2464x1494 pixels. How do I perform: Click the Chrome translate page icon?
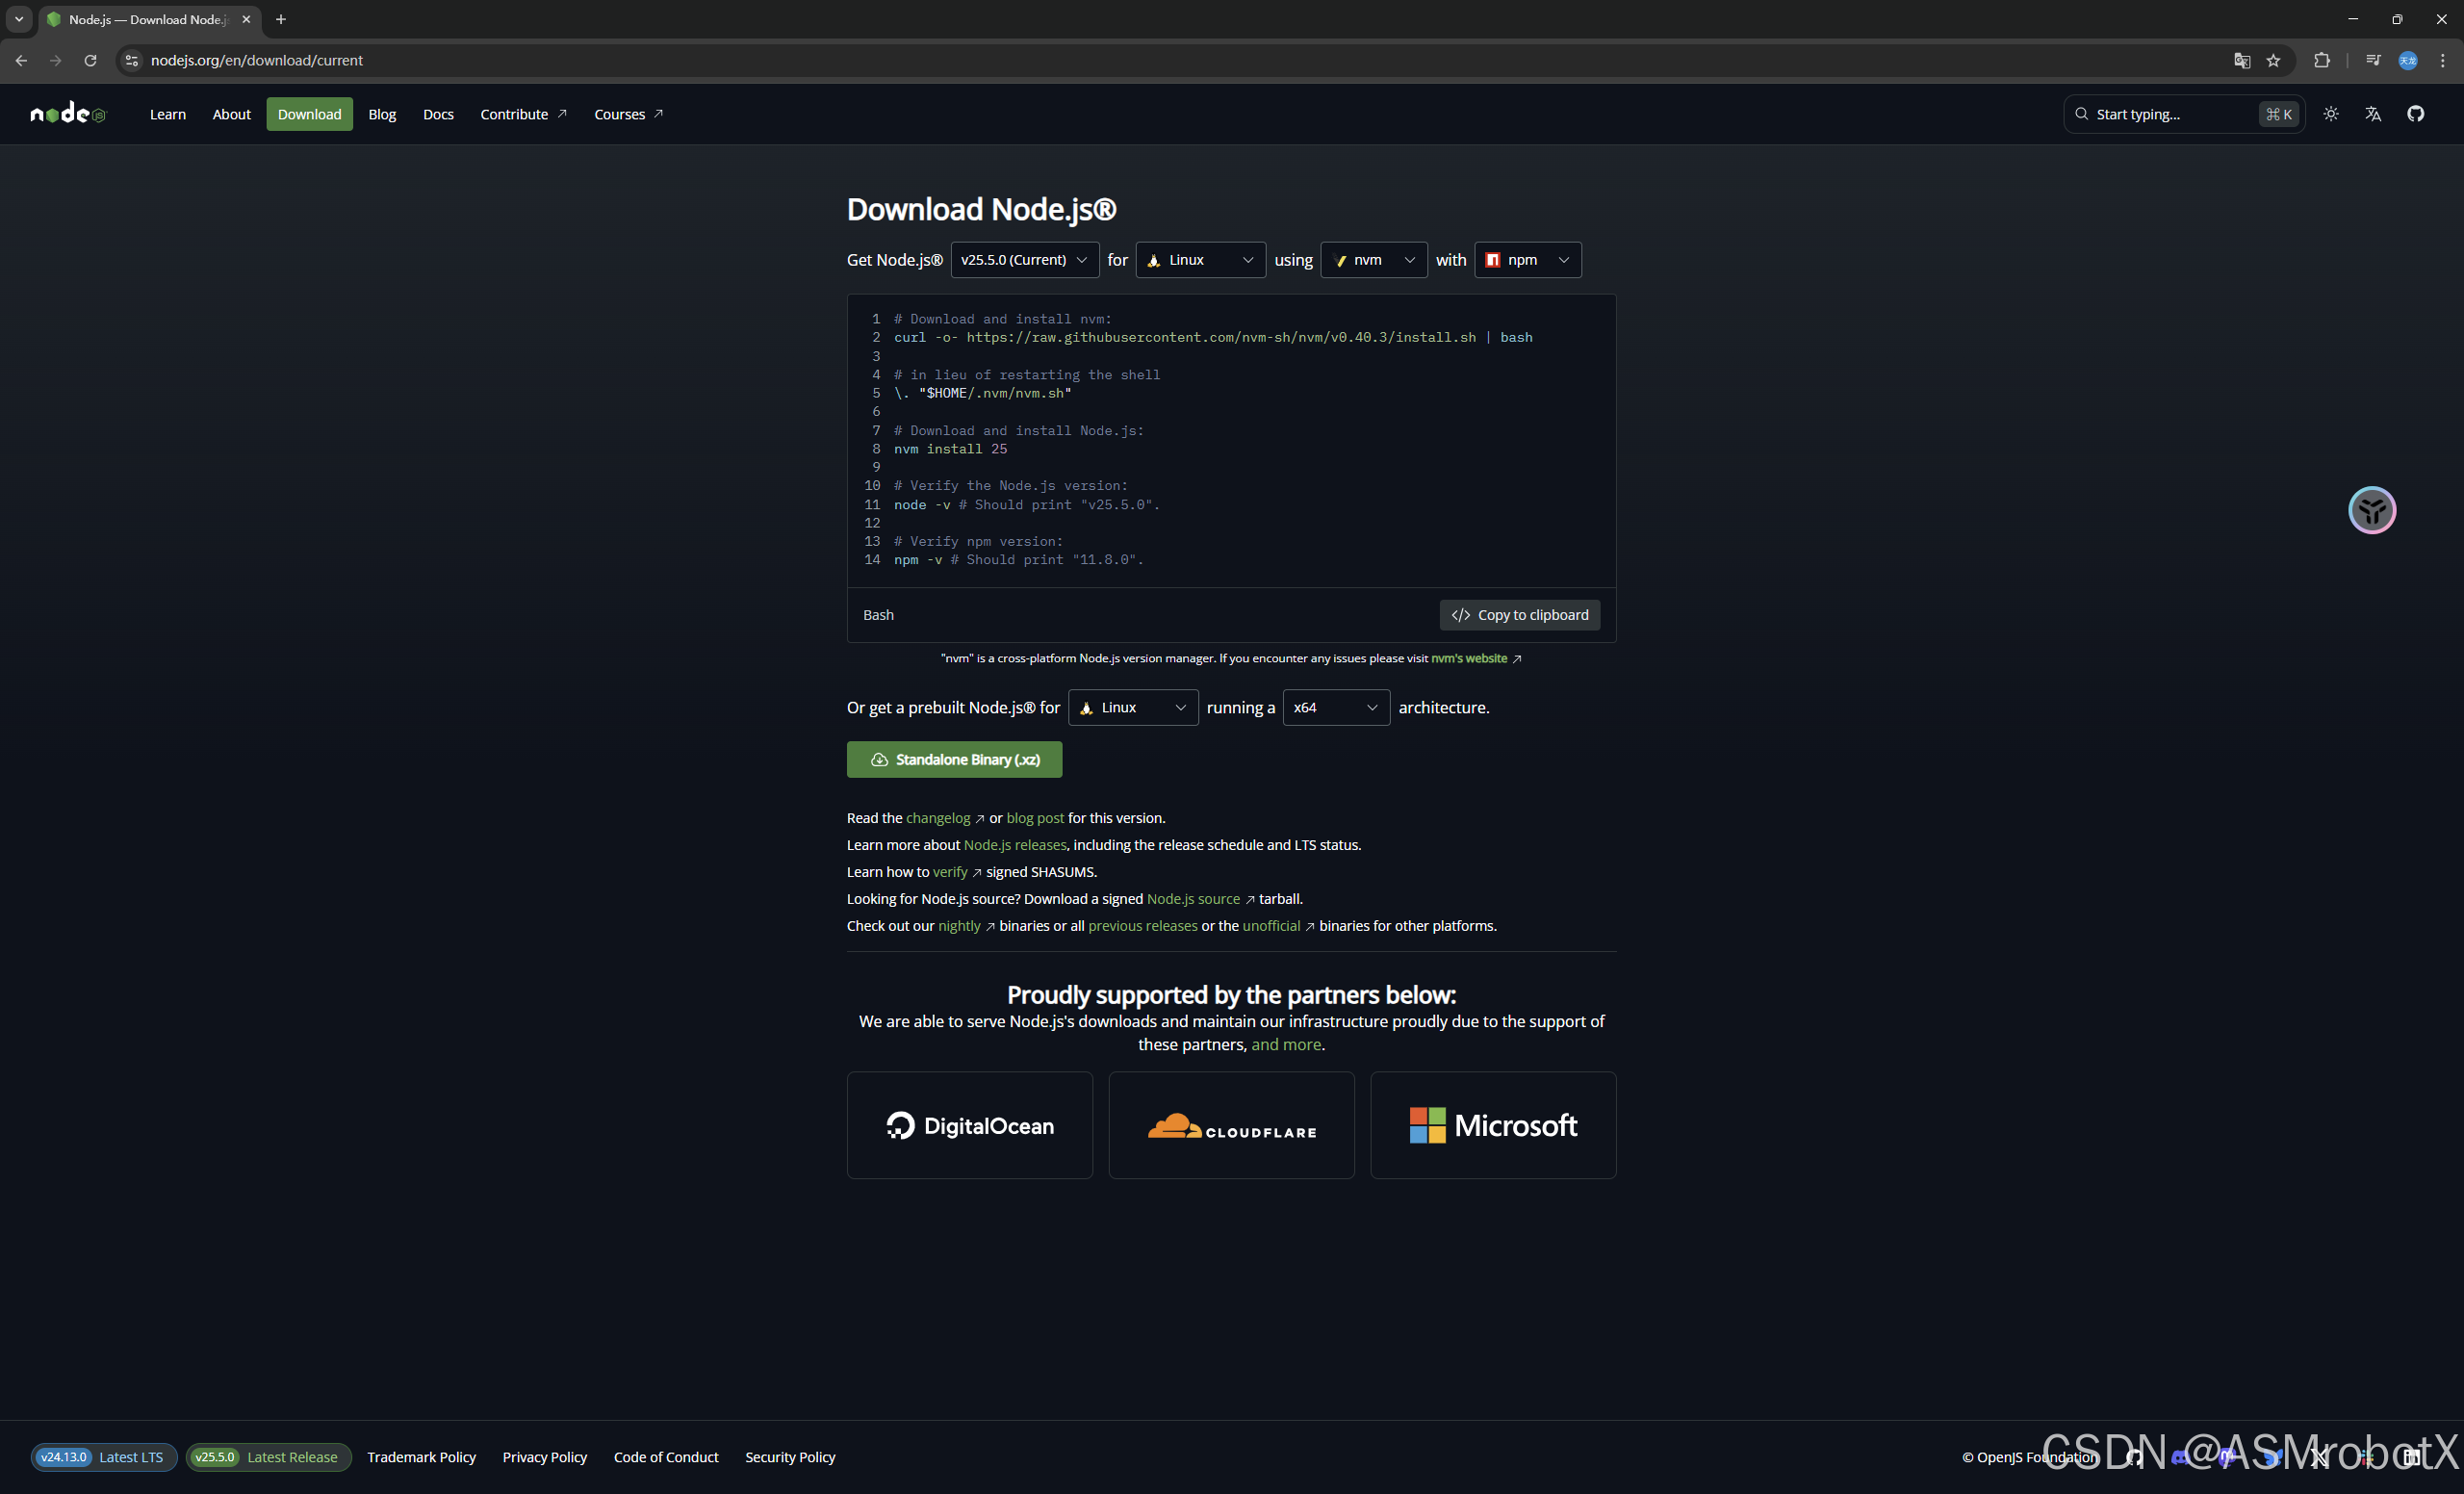(x=2242, y=61)
